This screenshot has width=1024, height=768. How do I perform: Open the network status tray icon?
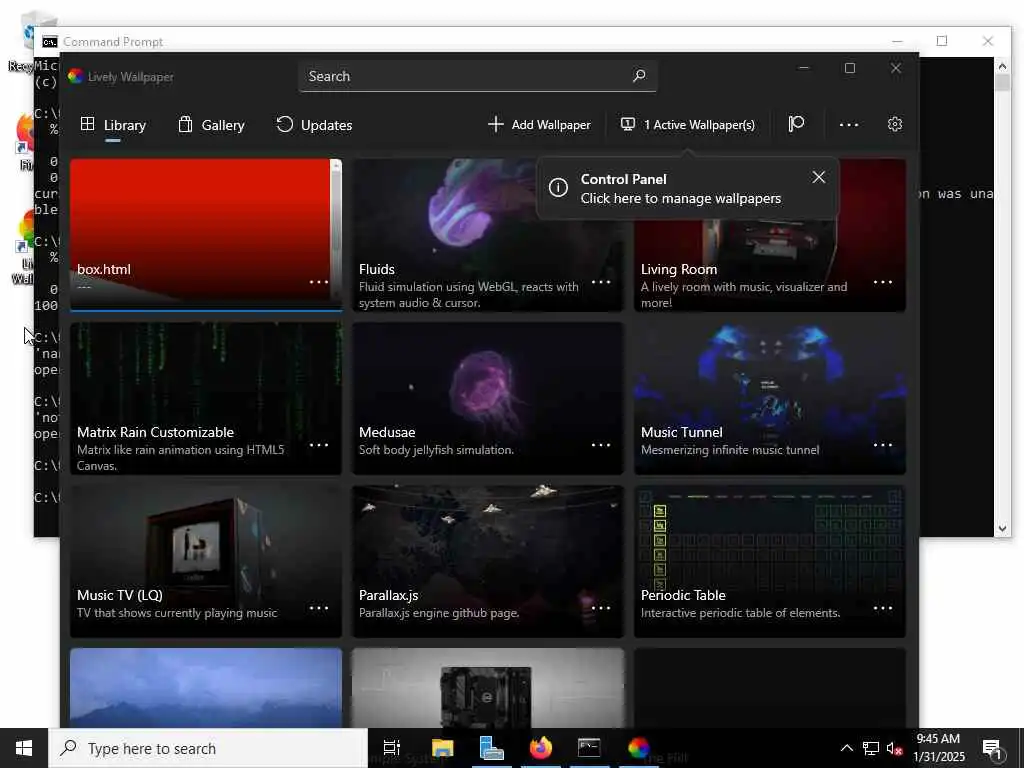click(871, 748)
